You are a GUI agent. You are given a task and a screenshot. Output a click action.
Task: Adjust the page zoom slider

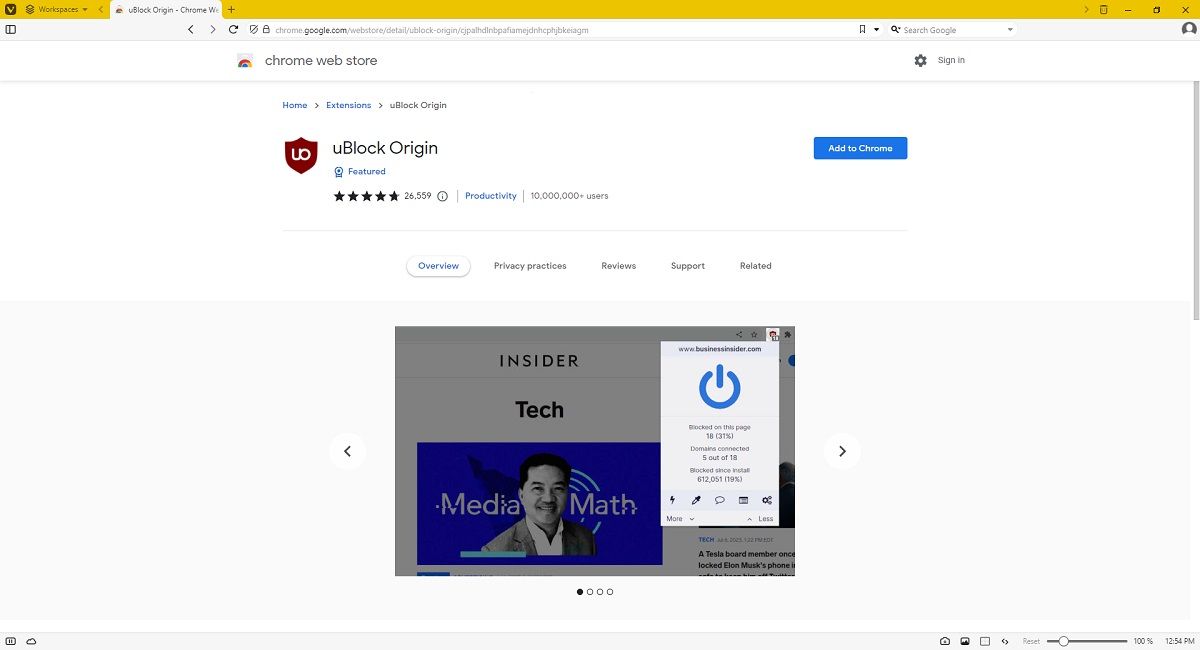1064,641
